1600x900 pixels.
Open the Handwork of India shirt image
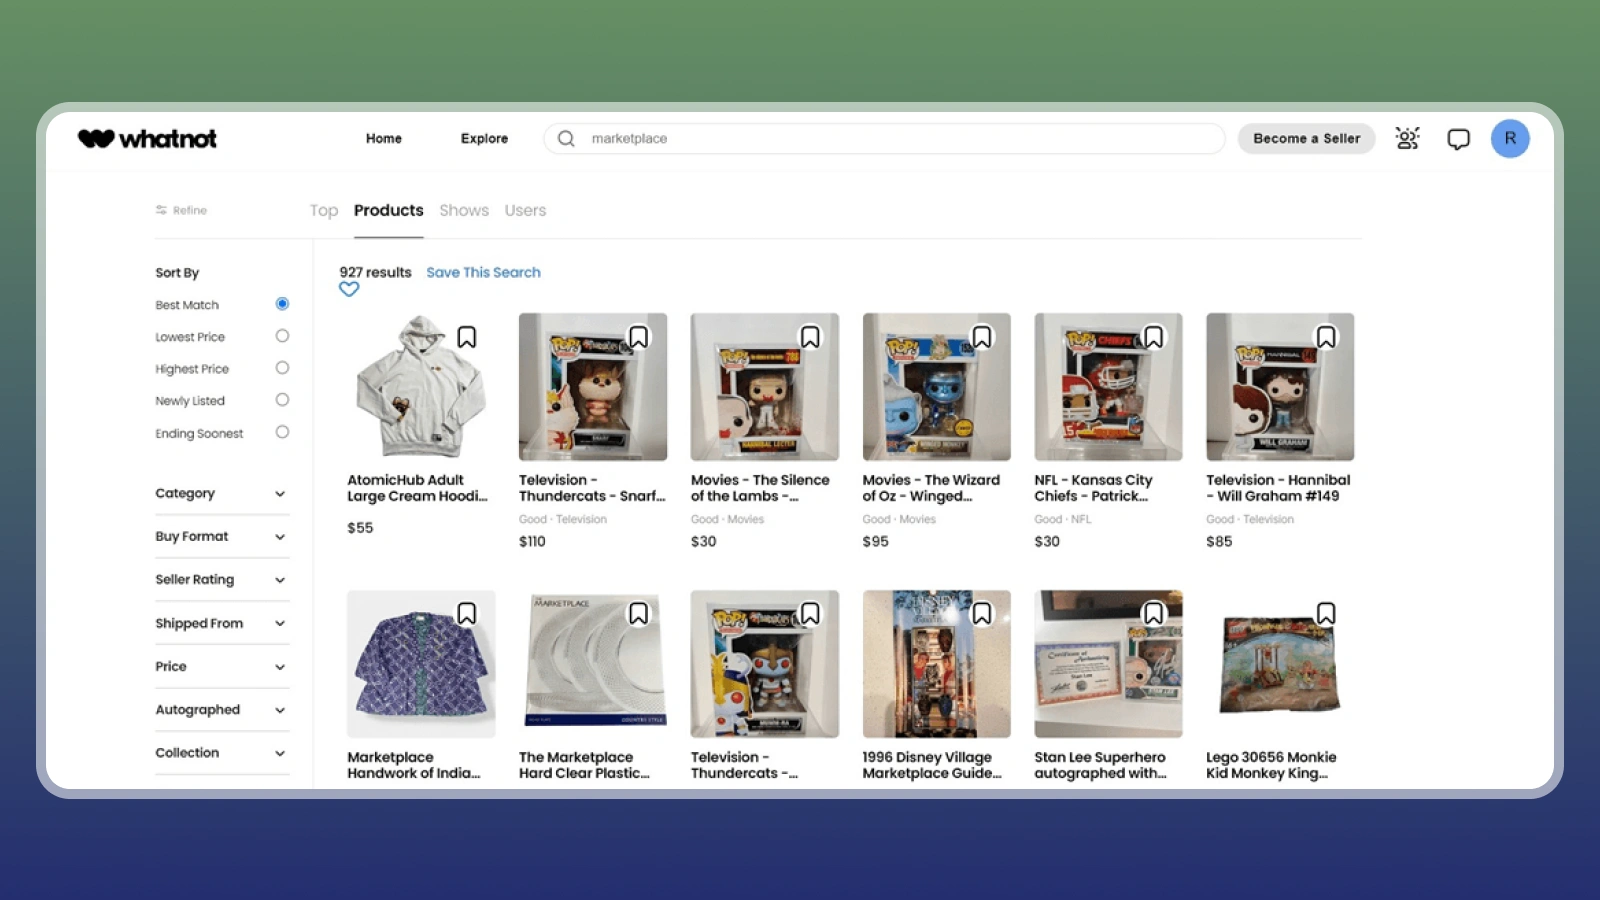[421, 664]
